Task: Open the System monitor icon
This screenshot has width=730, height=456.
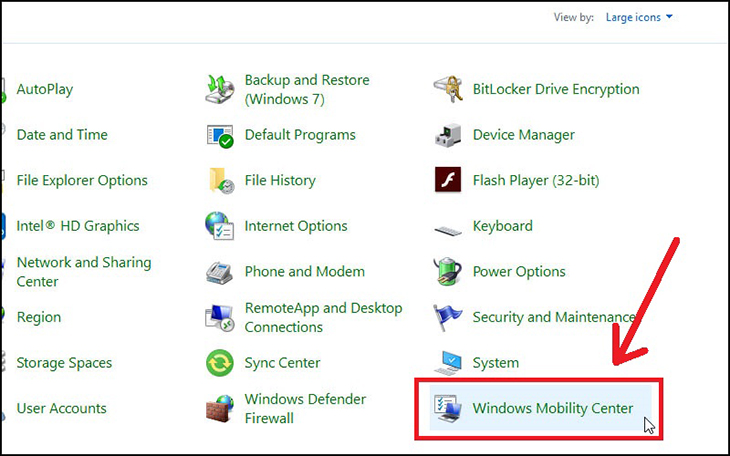Action: 448,363
